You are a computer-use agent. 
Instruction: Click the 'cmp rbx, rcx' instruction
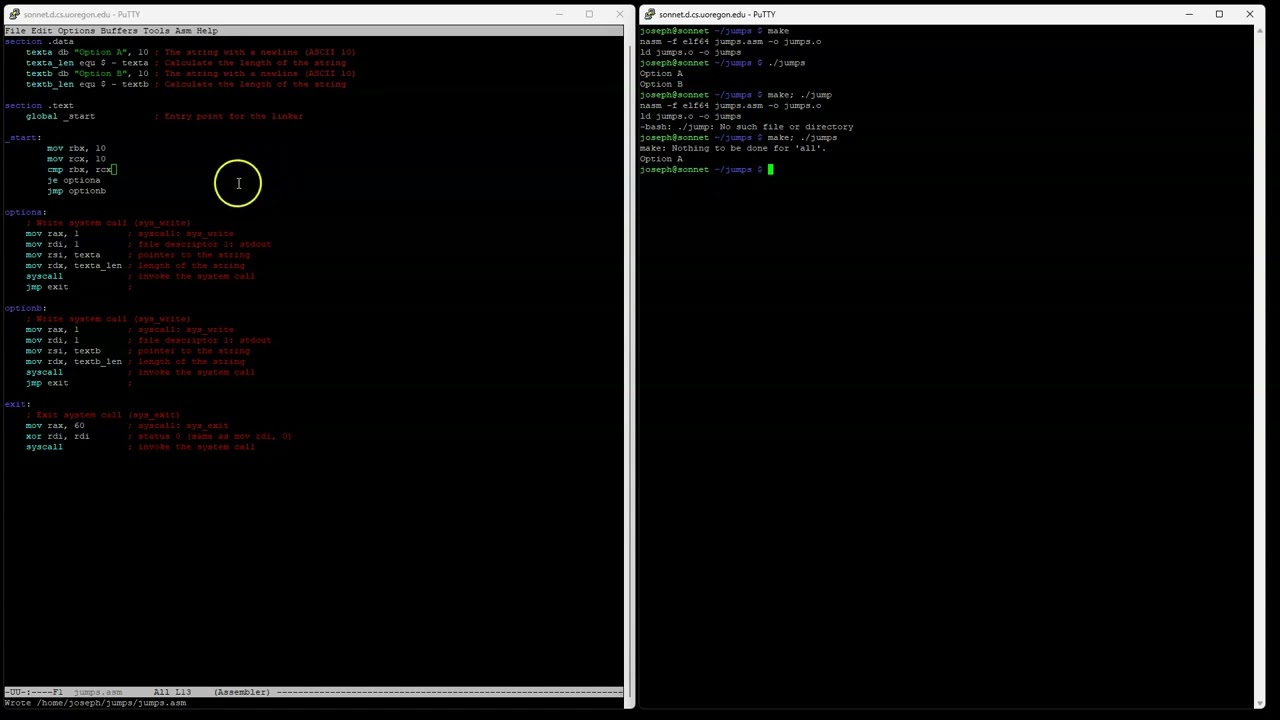pyautogui.click(x=80, y=170)
